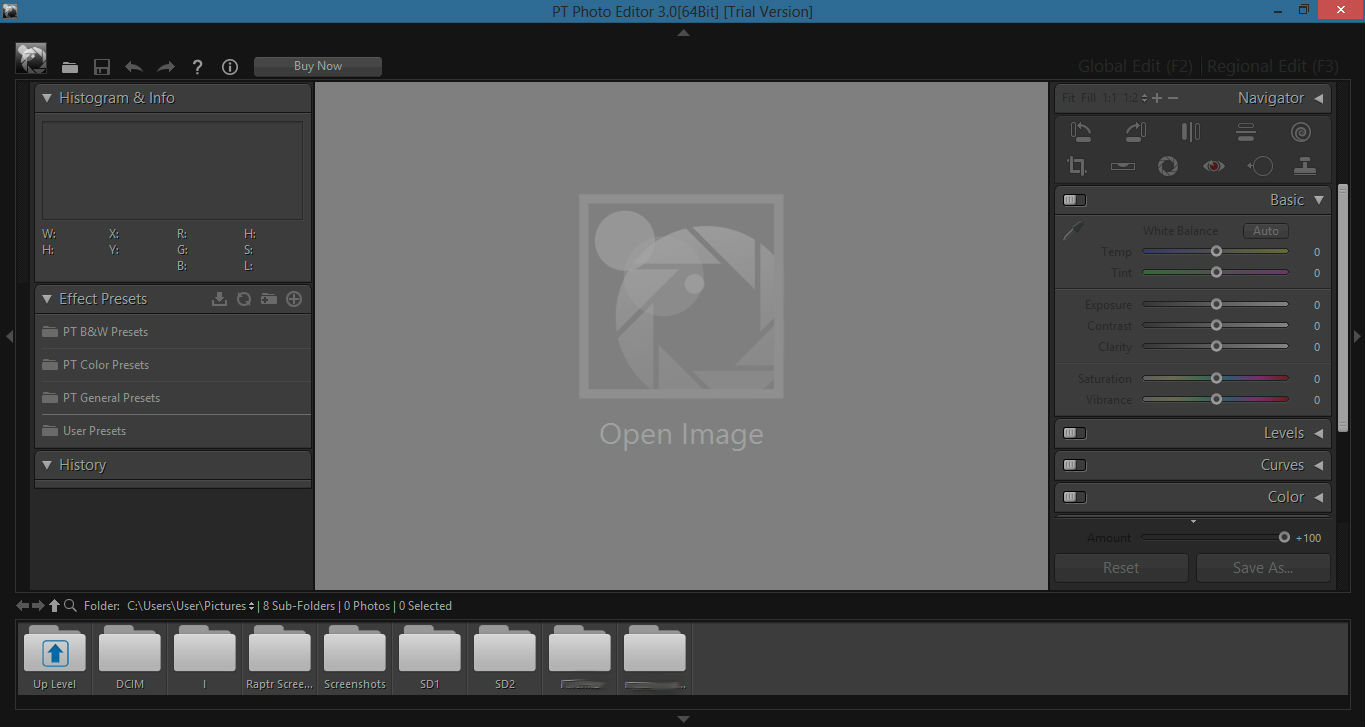
Task: Toggle the Color panel switch
Action: click(1074, 497)
